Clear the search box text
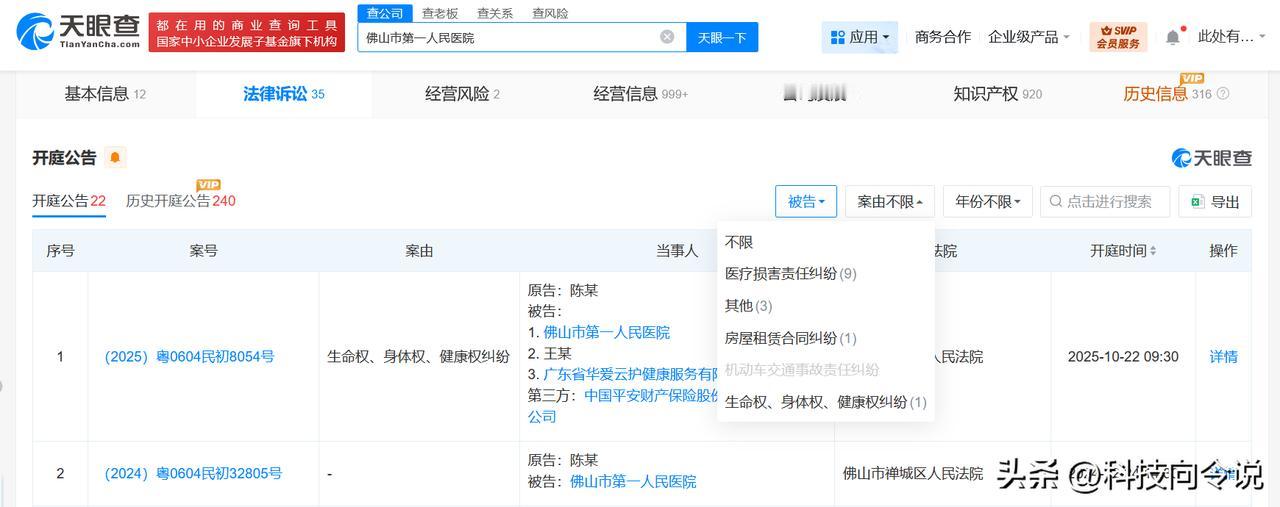This screenshot has width=1280, height=507. coord(667,37)
